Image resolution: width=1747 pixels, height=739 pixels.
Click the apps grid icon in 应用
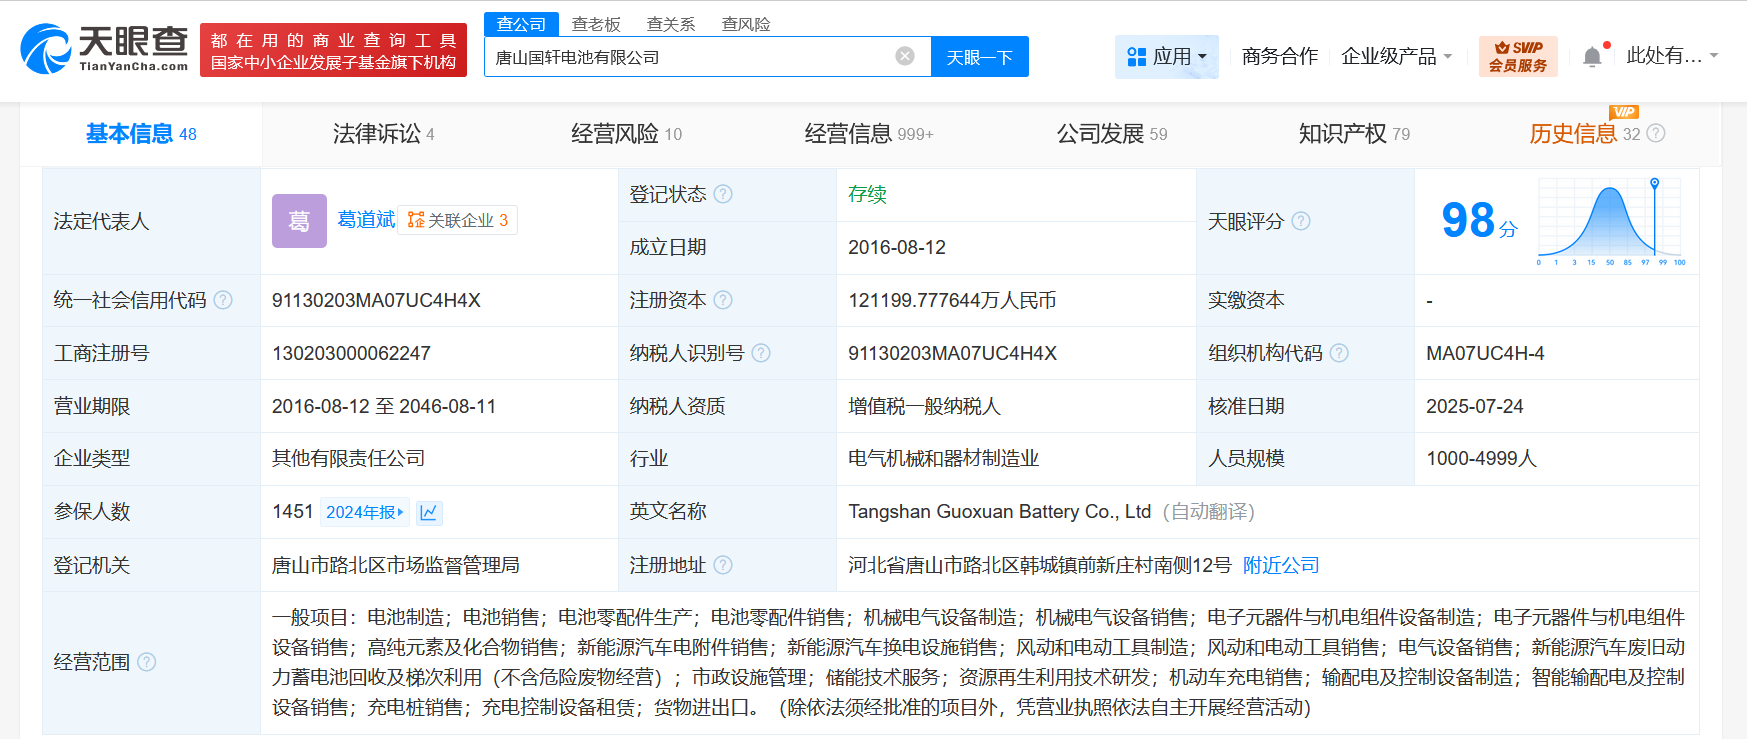coord(1136,57)
